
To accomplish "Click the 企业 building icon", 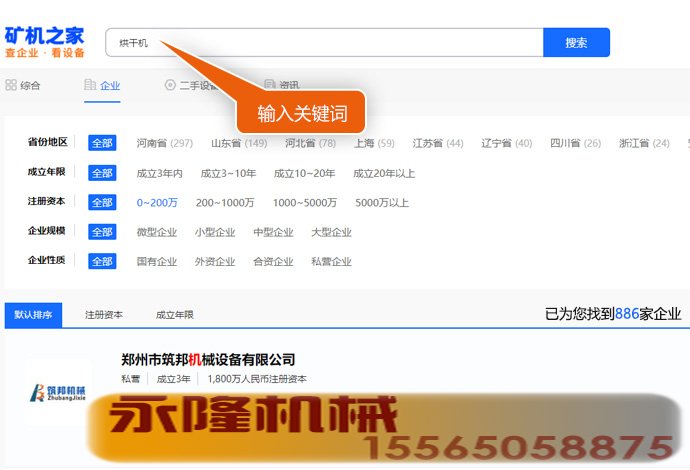I will [90, 84].
